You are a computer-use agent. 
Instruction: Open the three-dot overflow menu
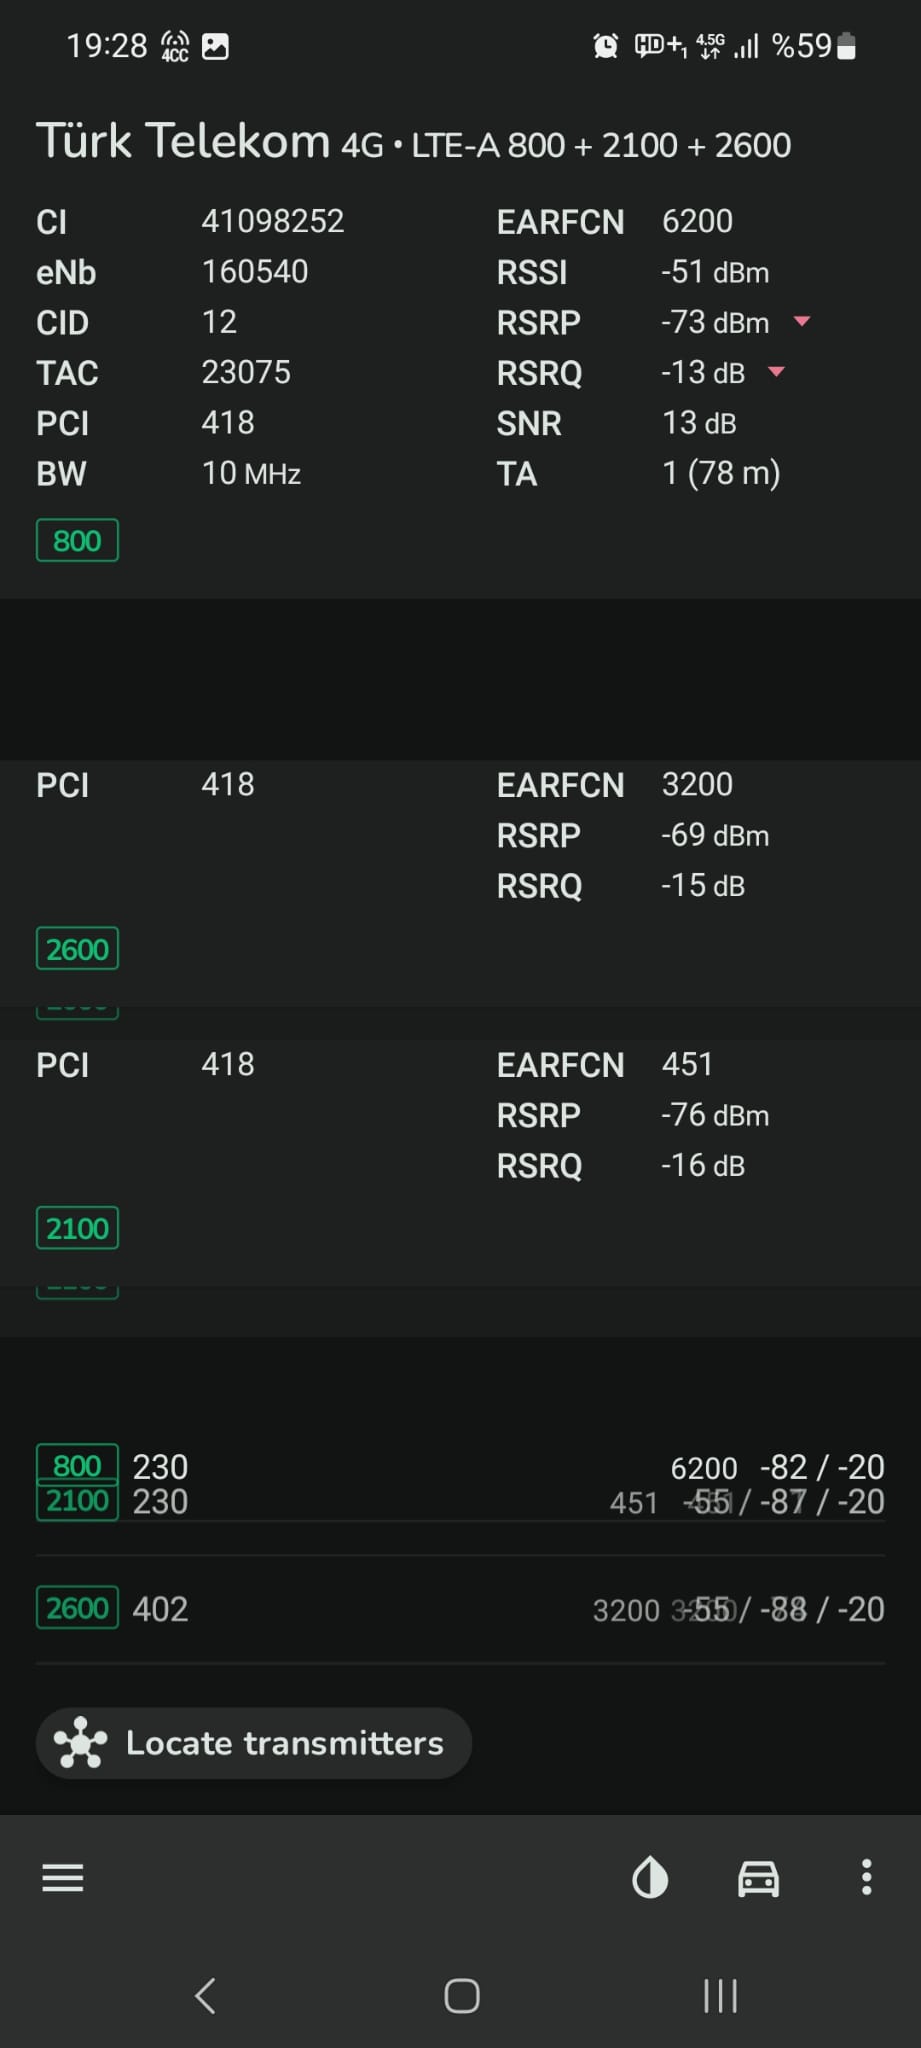(x=866, y=1878)
